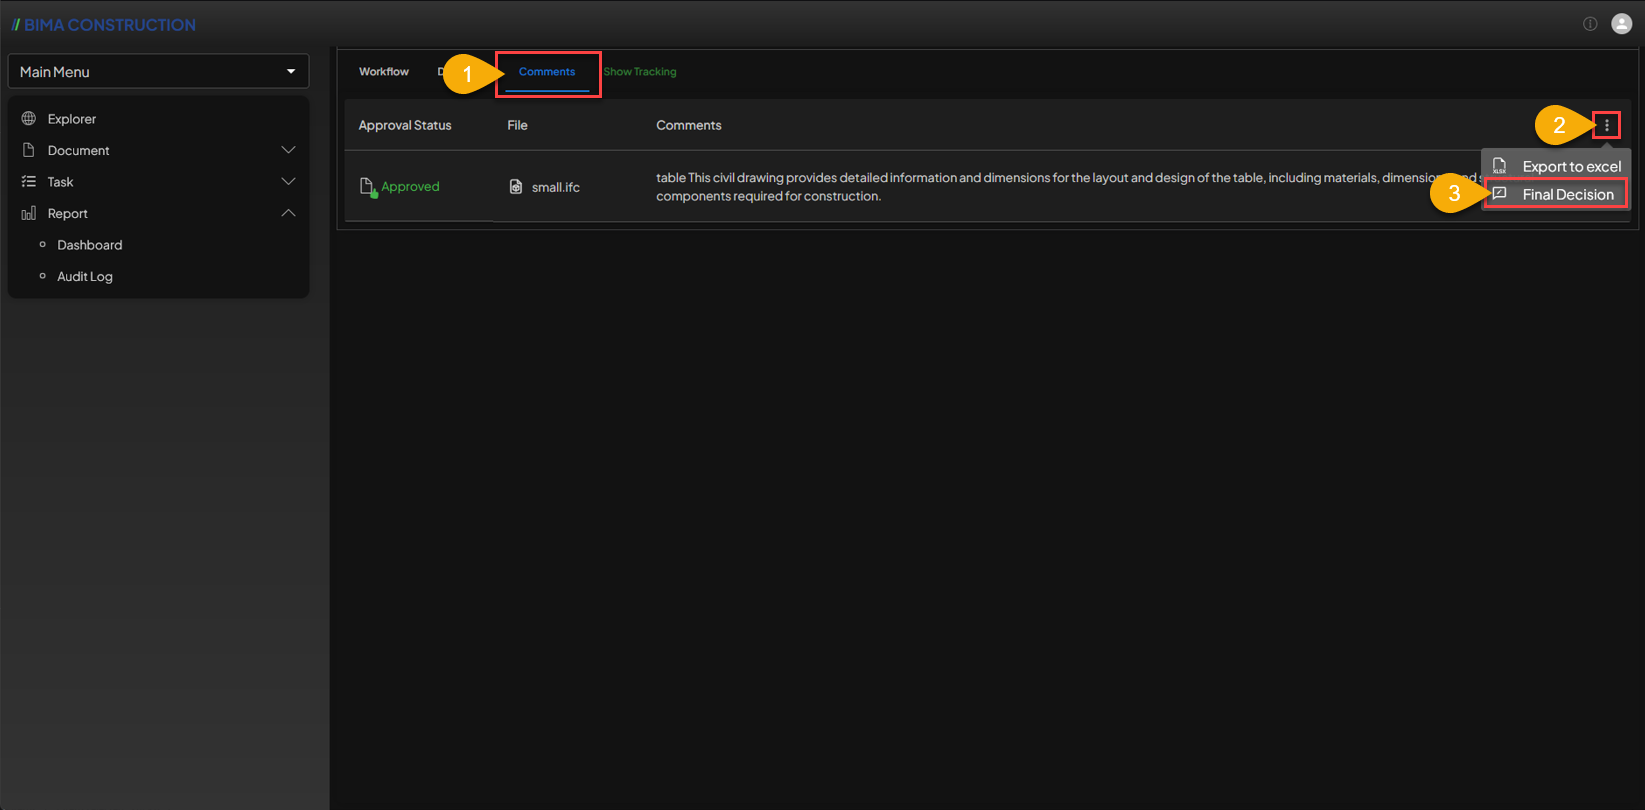
Task: Click the Report bar chart icon
Action: 29,213
